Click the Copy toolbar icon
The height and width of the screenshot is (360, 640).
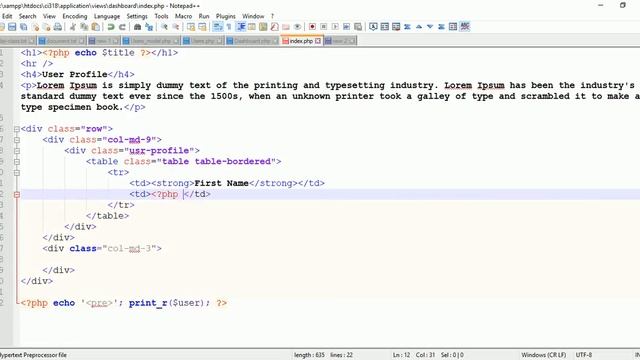84,27
